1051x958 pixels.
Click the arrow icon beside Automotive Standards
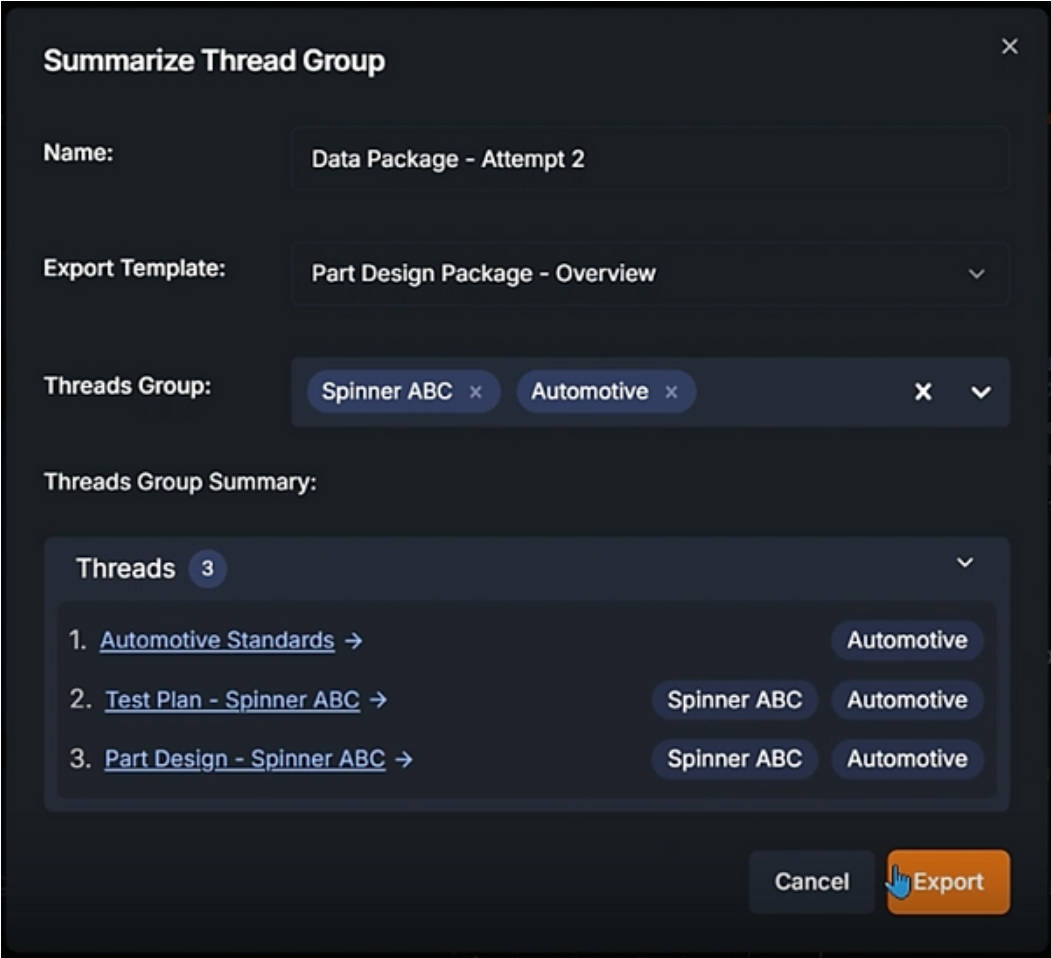click(353, 640)
